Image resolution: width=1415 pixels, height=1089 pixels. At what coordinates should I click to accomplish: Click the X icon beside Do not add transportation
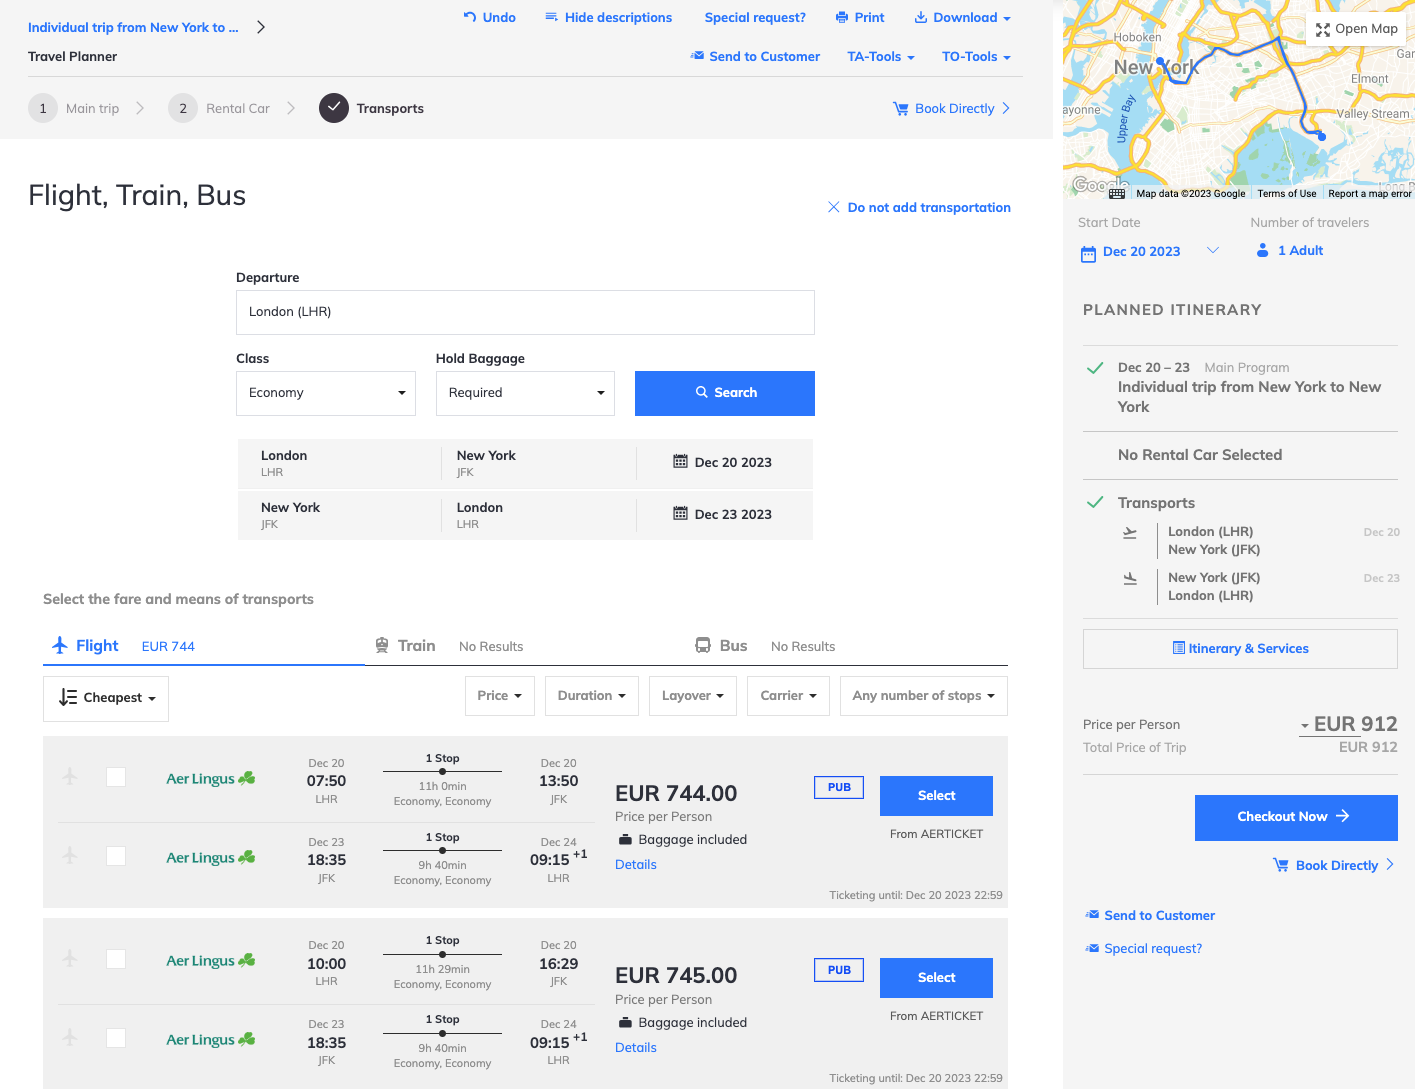click(833, 207)
